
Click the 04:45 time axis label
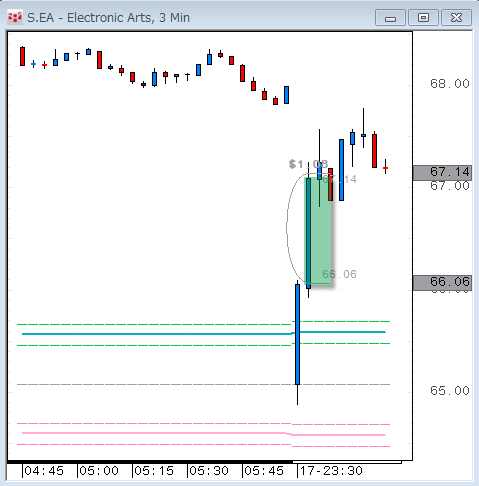point(44,471)
